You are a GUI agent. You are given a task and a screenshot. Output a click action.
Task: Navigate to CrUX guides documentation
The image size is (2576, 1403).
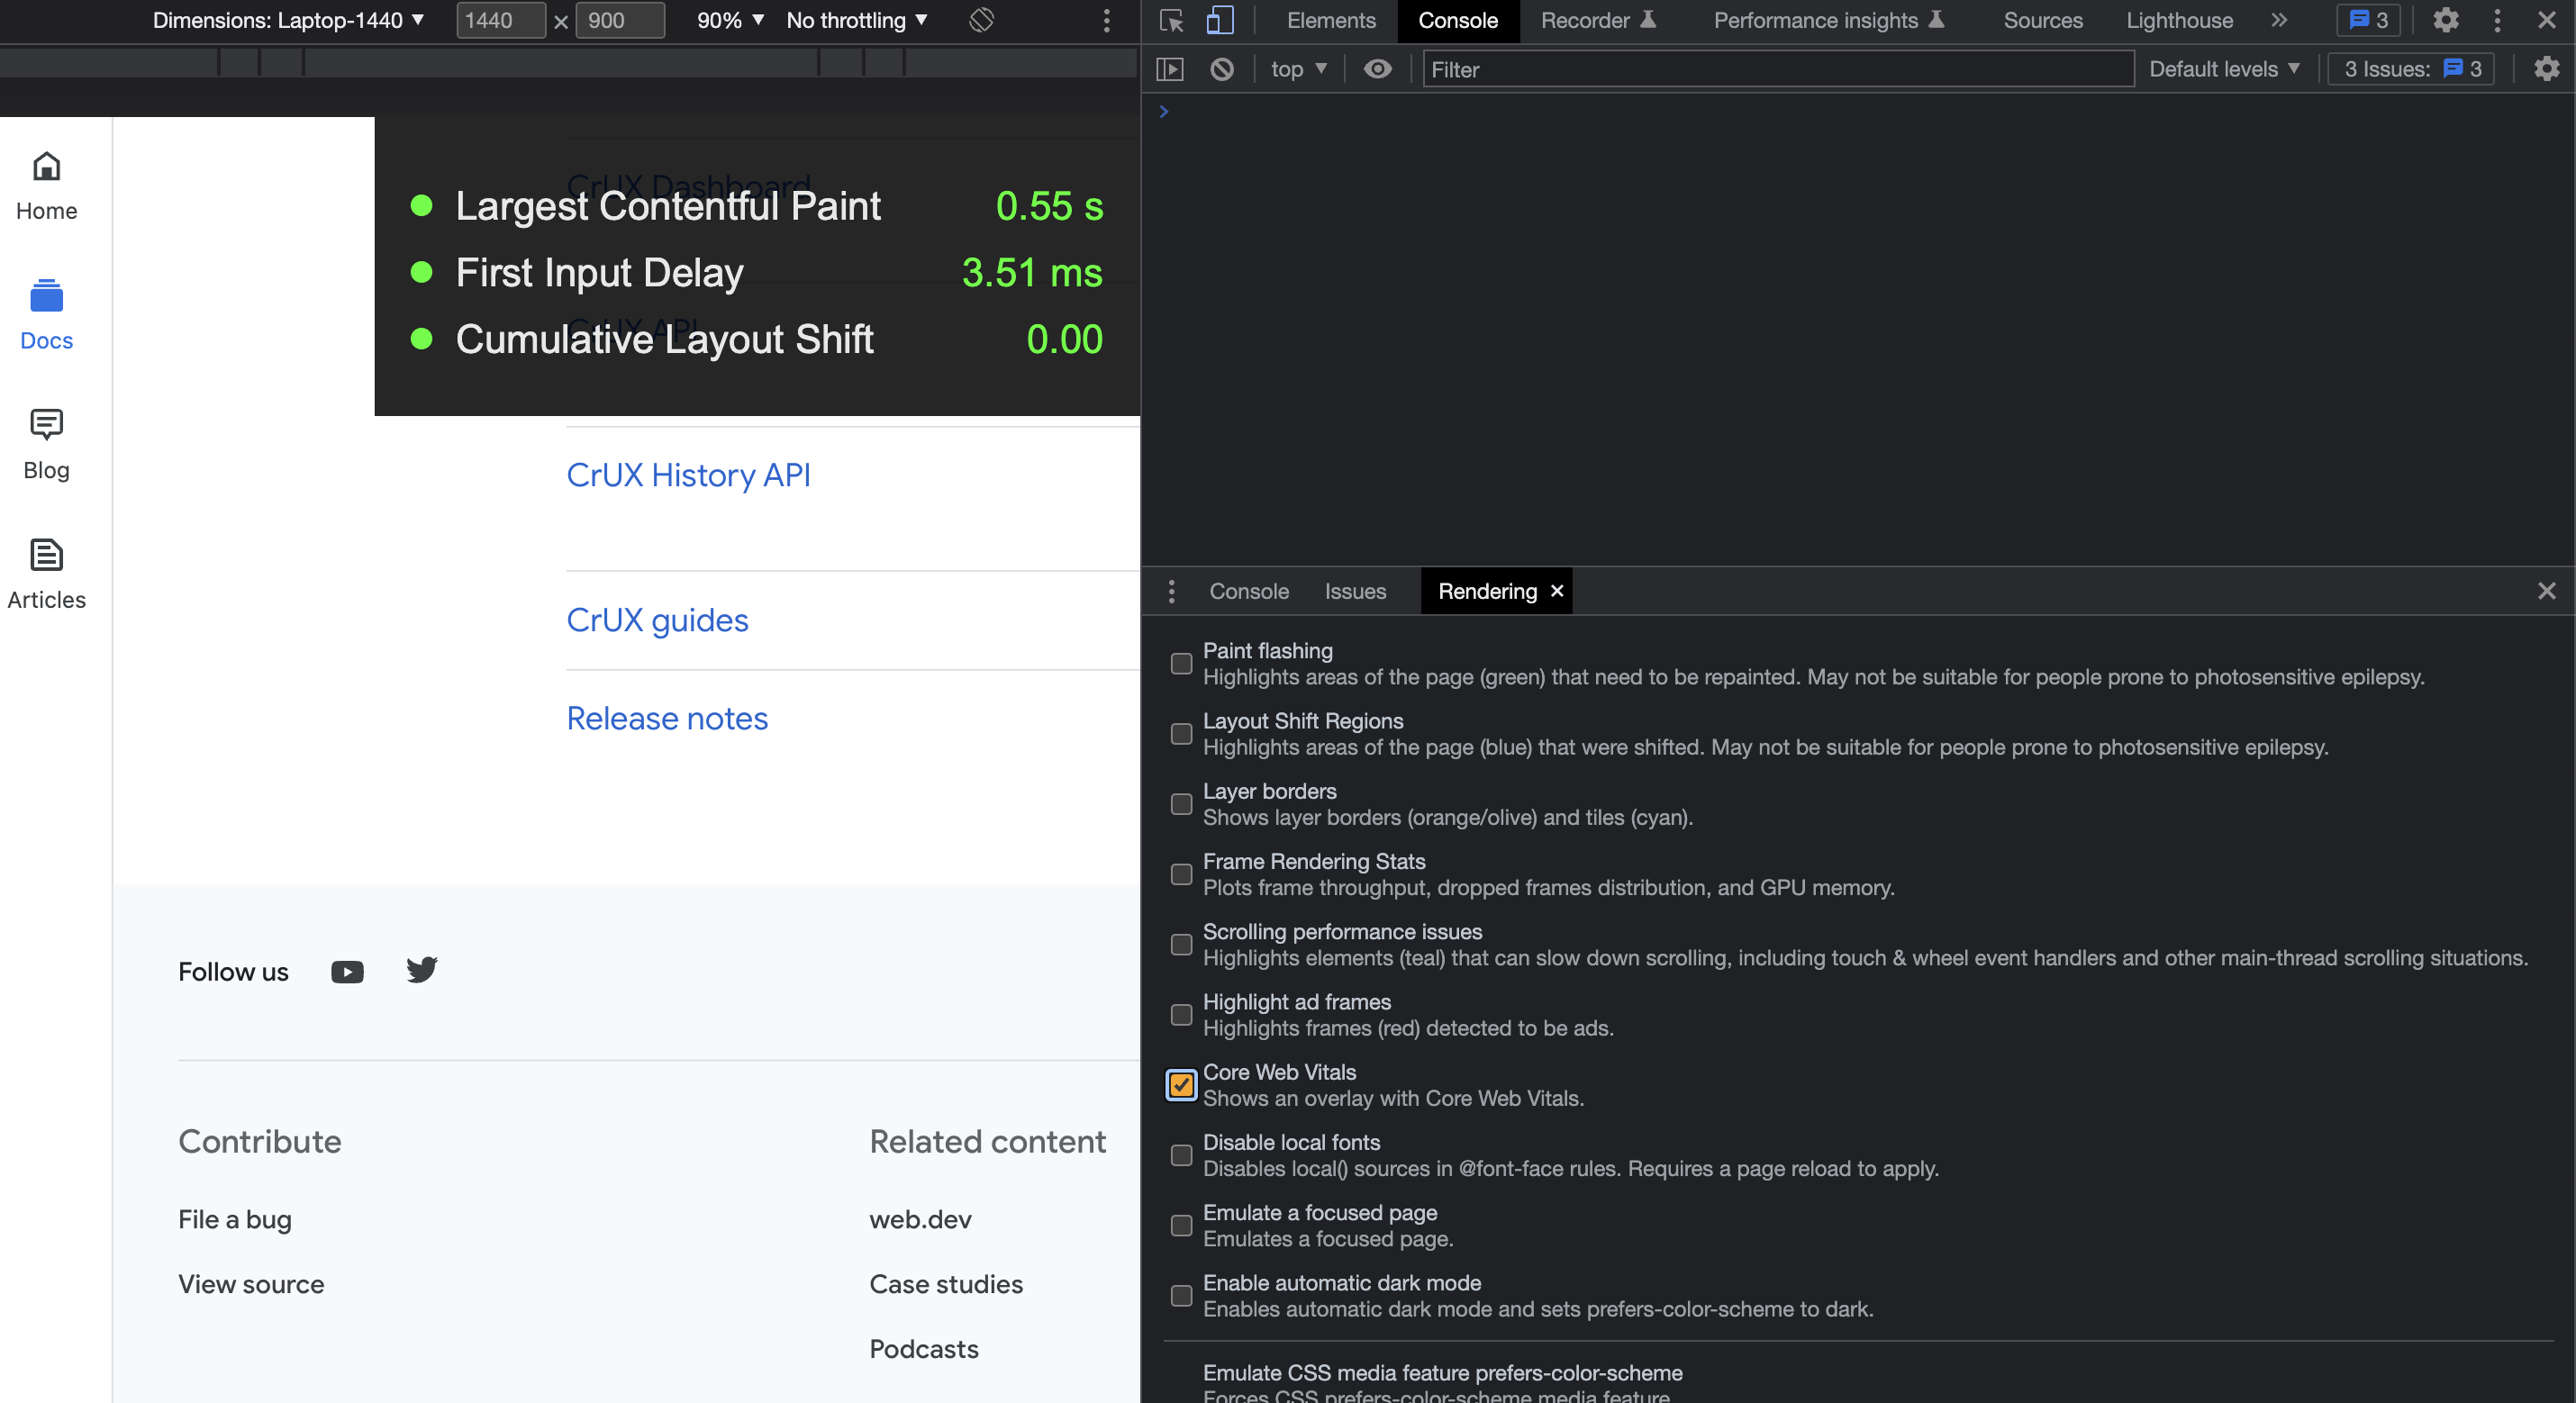(x=658, y=619)
